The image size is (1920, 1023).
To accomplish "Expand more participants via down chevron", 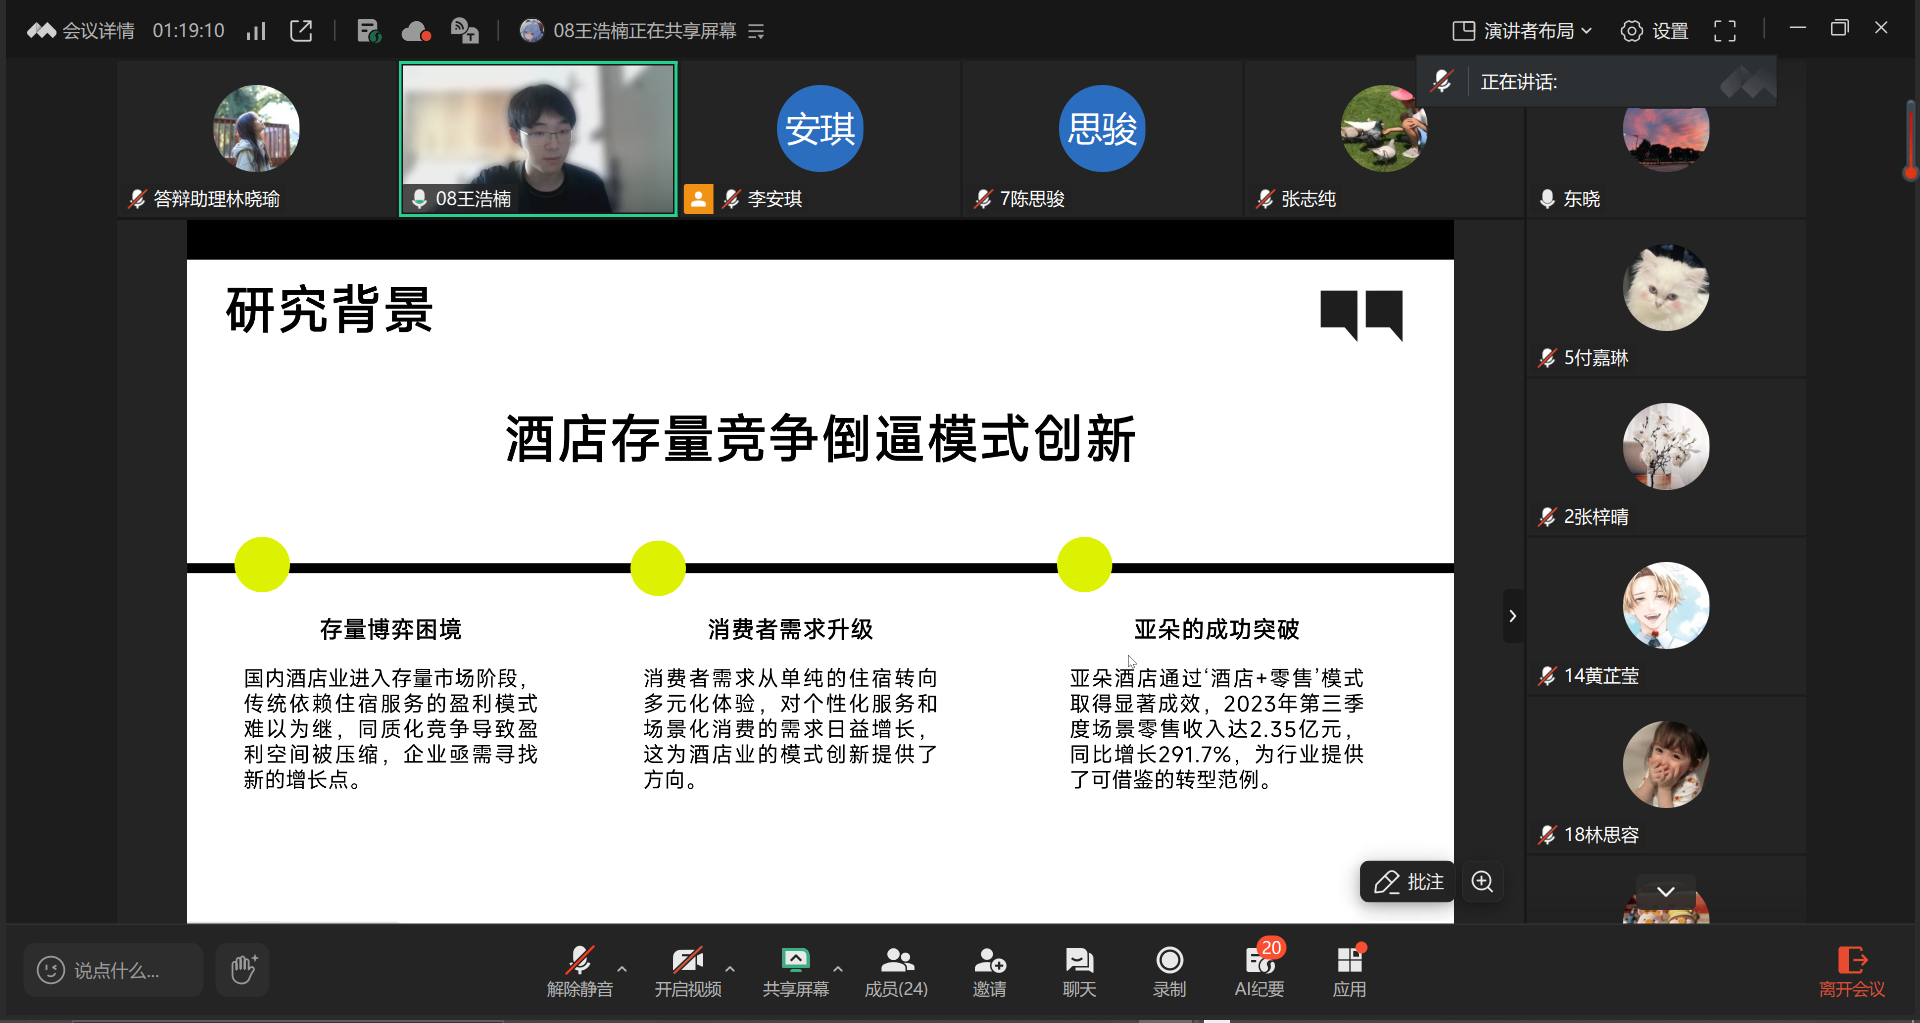I will point(1665,890).
